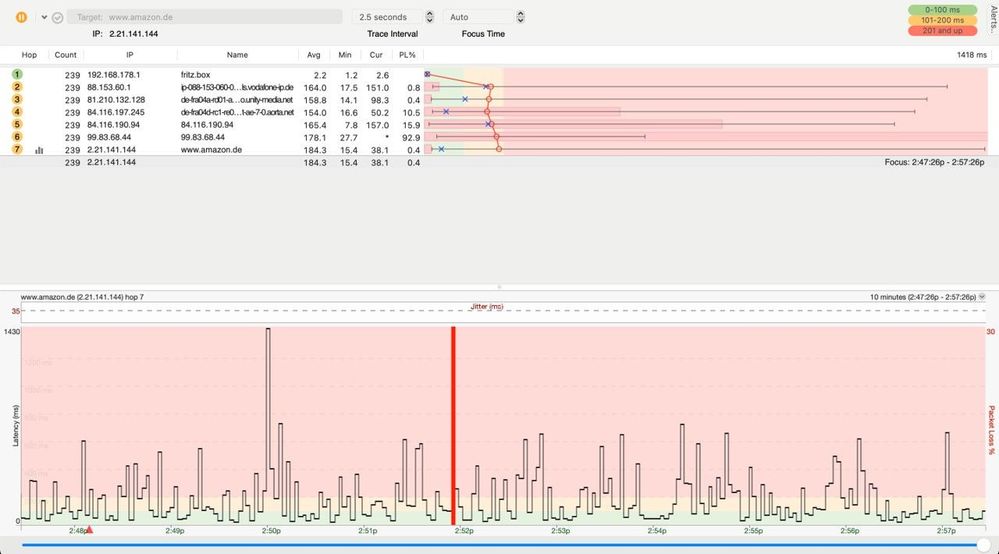This screenshot has height=554, width=999.
Task: Select the vodafone-ip.de hostname in hop 2
Action: coord(237,87)
